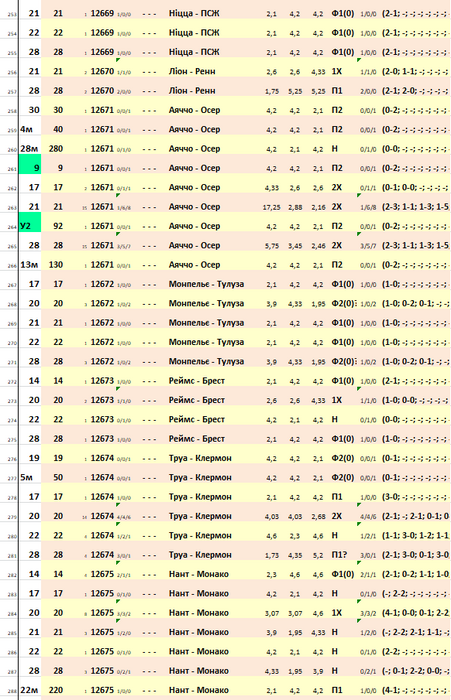
Task: Click the scores cell starting (4-1; 0-0; 0-1
Action: pyautogui.click(x=415, y=613)
